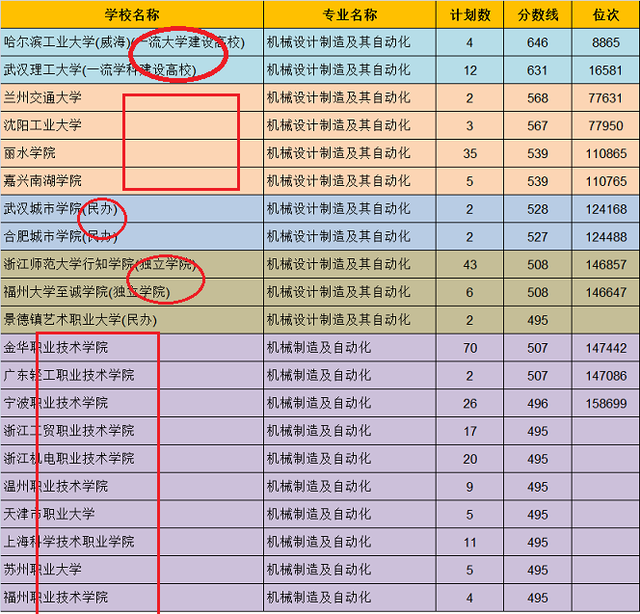This screenshot has height=614, width=640.
Task: Click plan count 20 for 浙江机电职业技术学院
Action: pos(470,459)
